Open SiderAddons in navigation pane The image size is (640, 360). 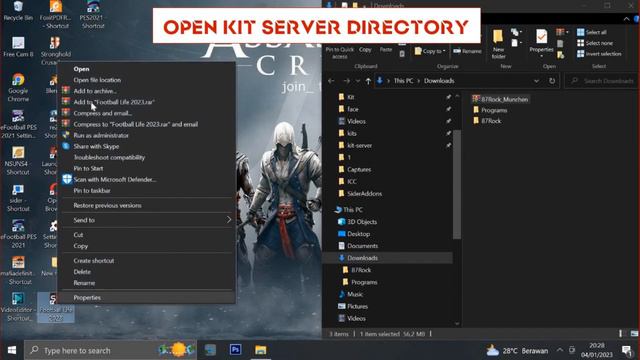[x=360, y=193]
